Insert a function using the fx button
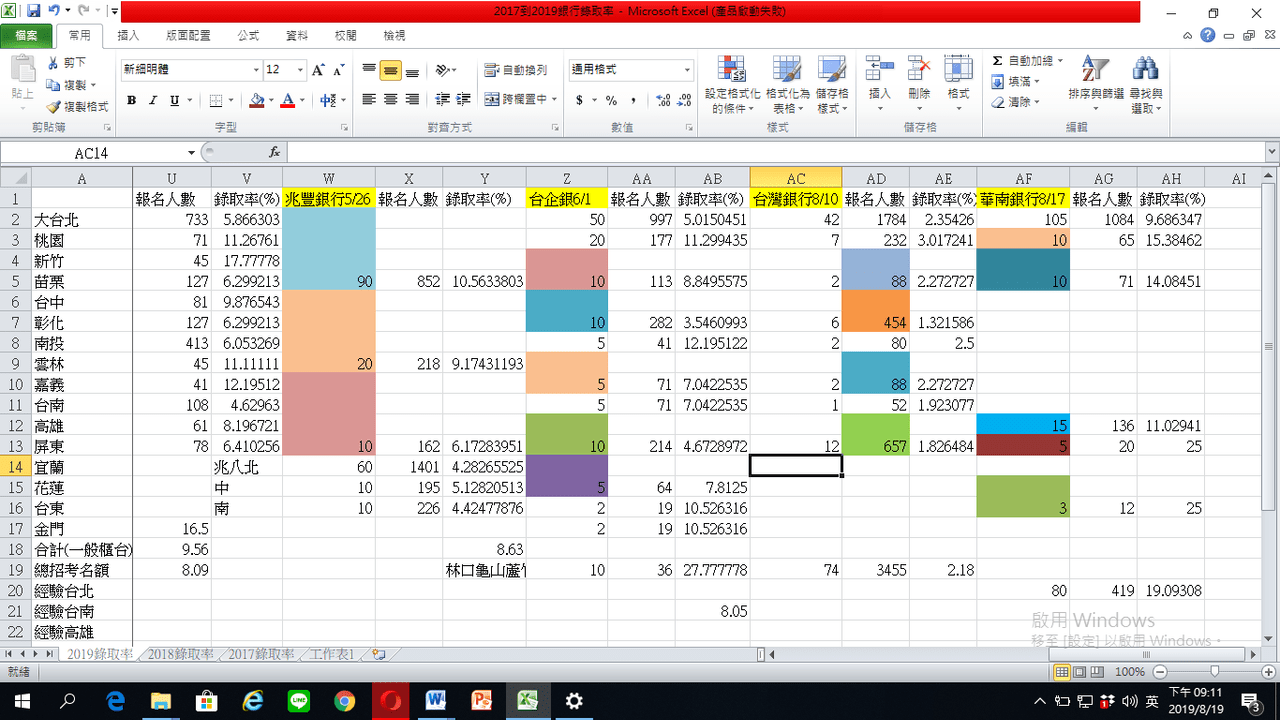Screen dimensions: 1280x720 pyautogui.click(x=275, y=153)
